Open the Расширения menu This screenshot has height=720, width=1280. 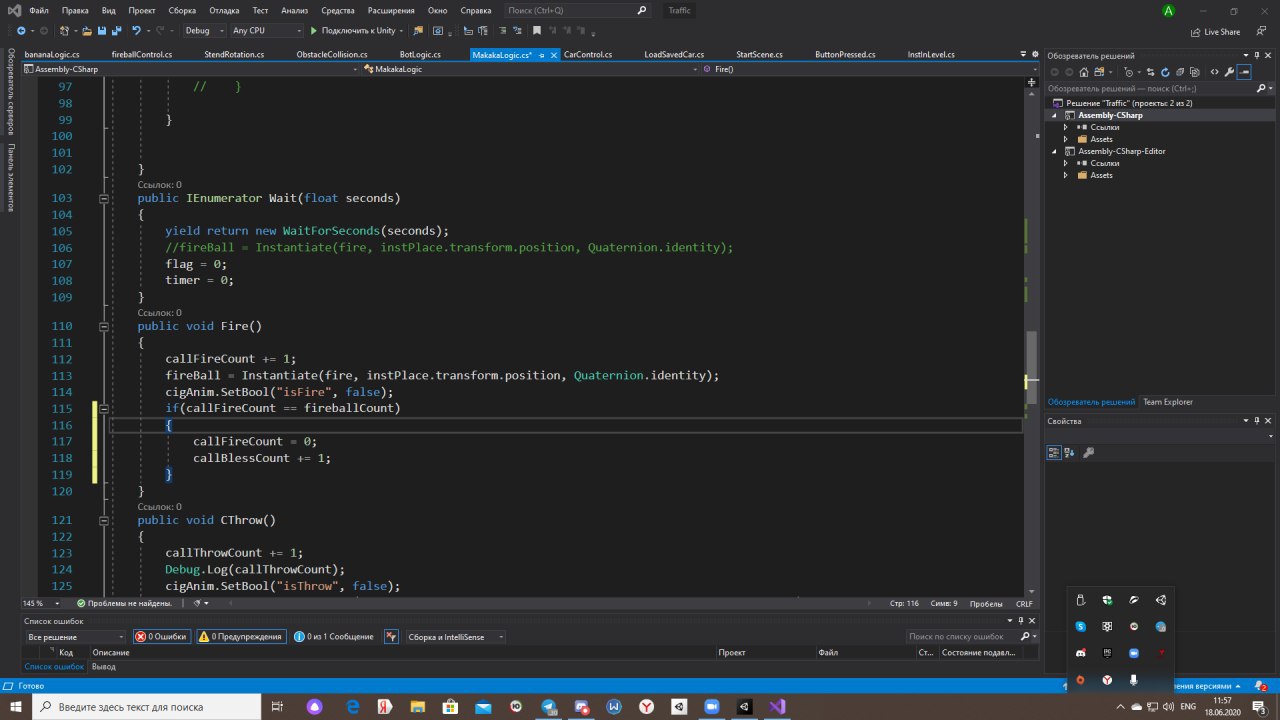click(391, 11)
